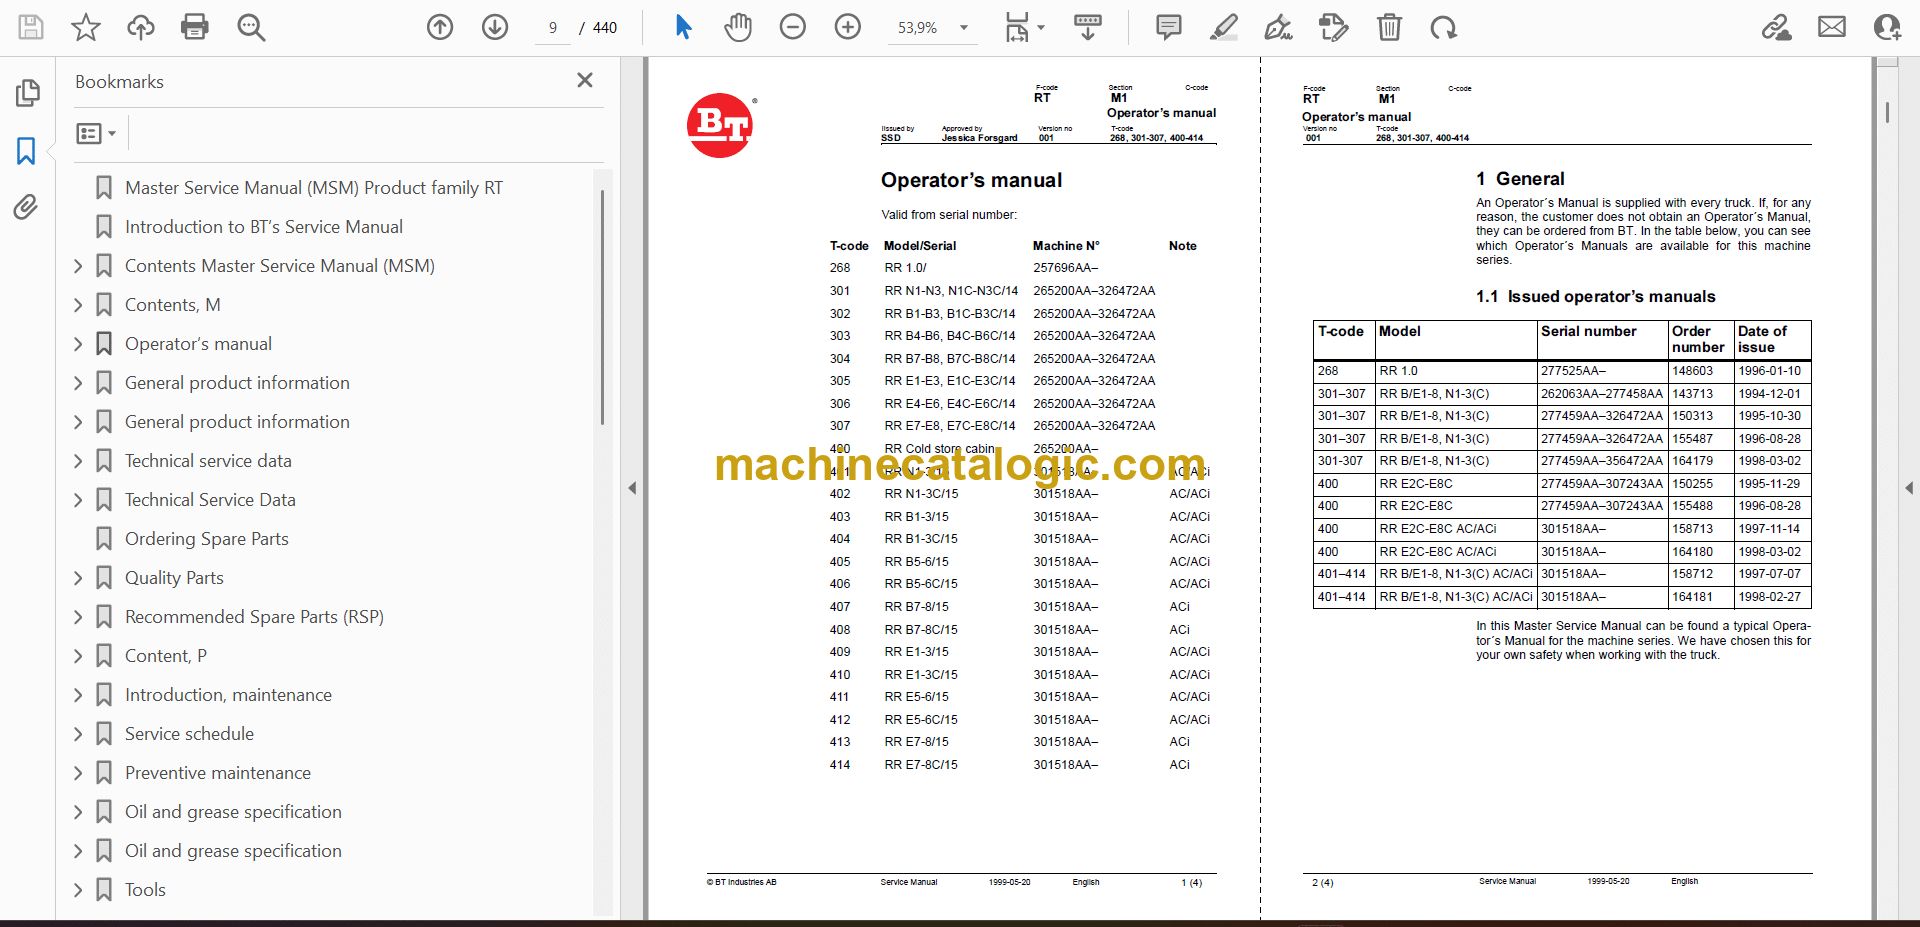Edit the current page number field

tap(553, 28)
